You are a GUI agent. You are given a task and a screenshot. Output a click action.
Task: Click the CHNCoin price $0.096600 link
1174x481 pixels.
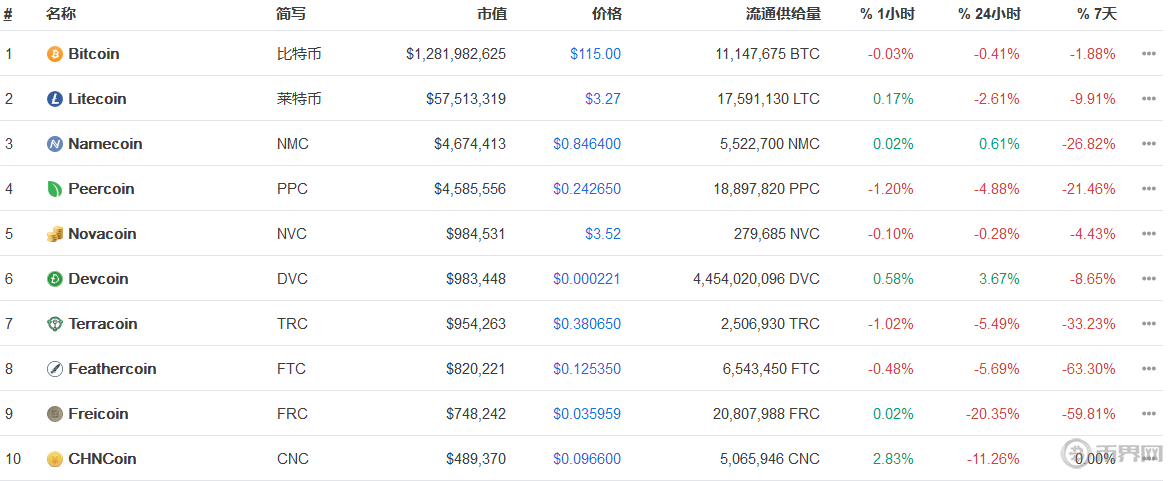pos(587,459)
